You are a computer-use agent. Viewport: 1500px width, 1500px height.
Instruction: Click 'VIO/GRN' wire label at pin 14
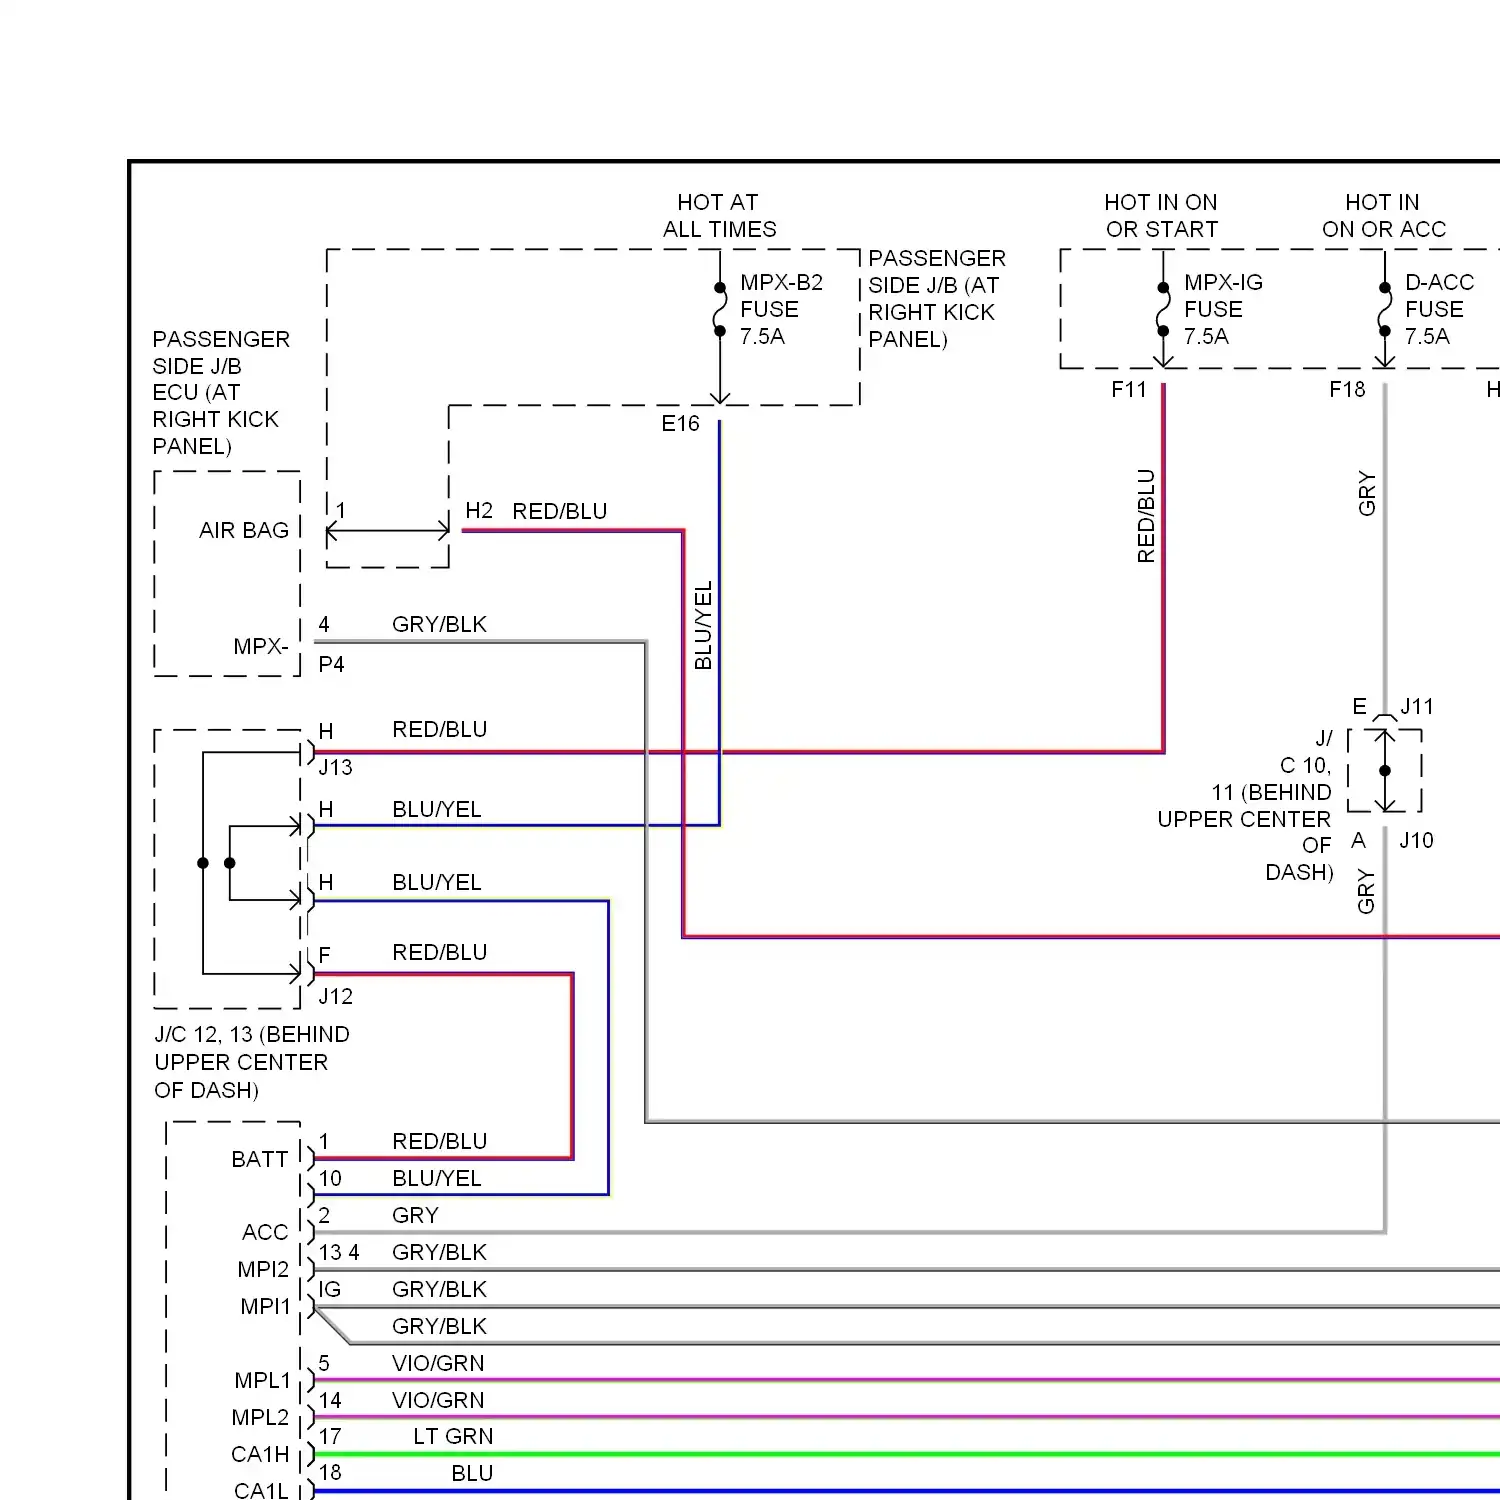(438, 1400)
